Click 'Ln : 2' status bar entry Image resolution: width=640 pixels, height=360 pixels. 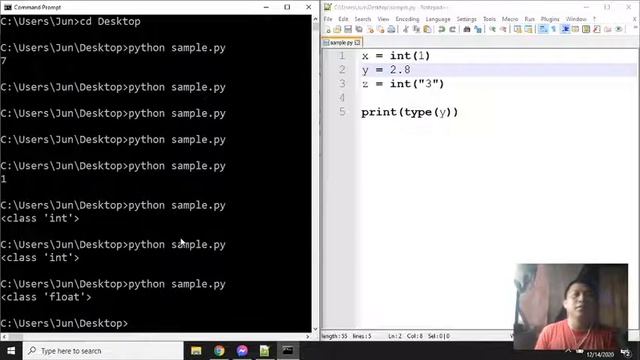click(x=395, y=336)
